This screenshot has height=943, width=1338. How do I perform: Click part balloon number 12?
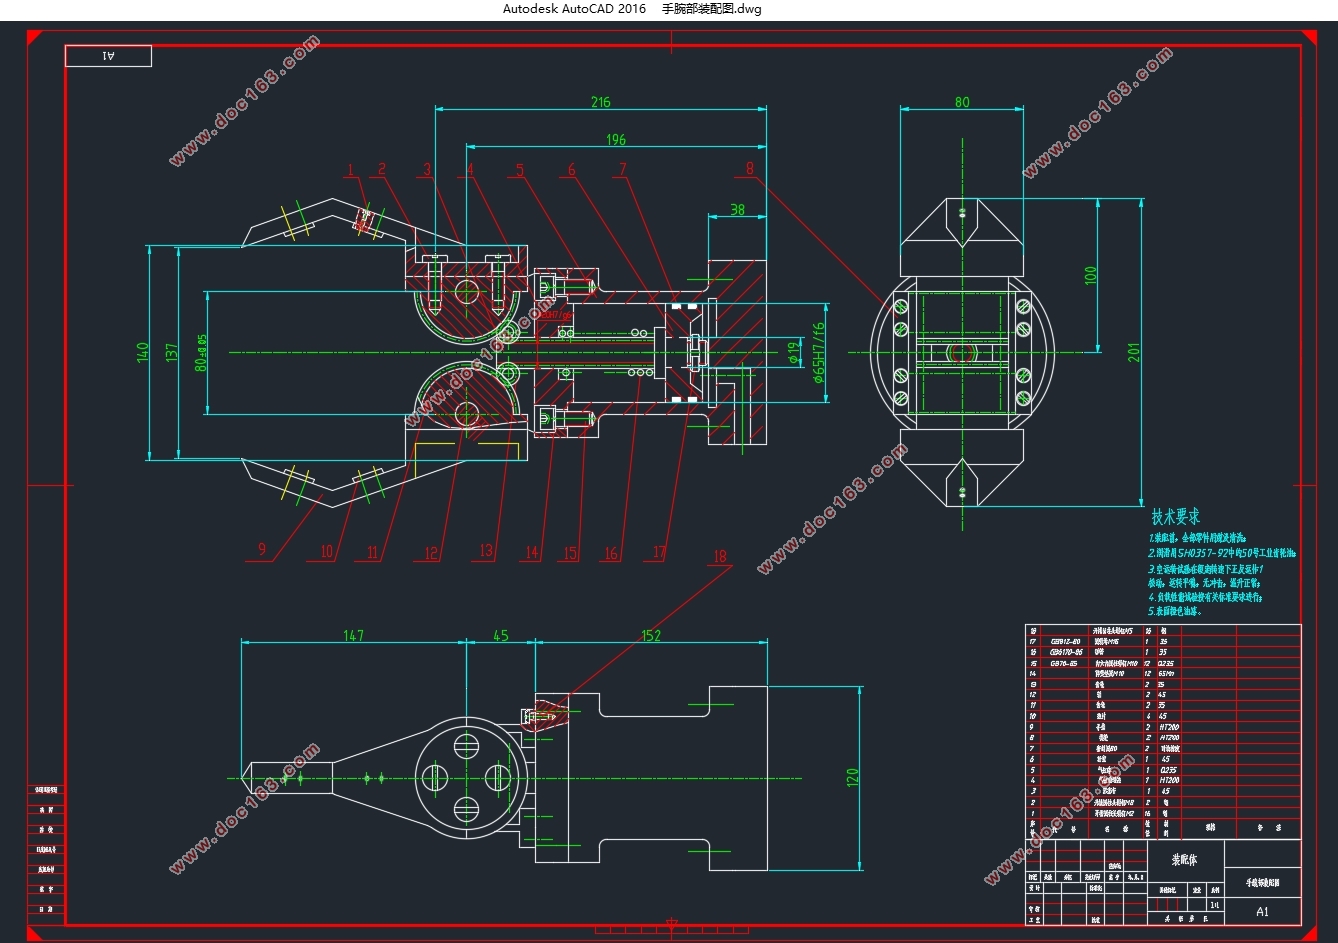tap(432, 553)
